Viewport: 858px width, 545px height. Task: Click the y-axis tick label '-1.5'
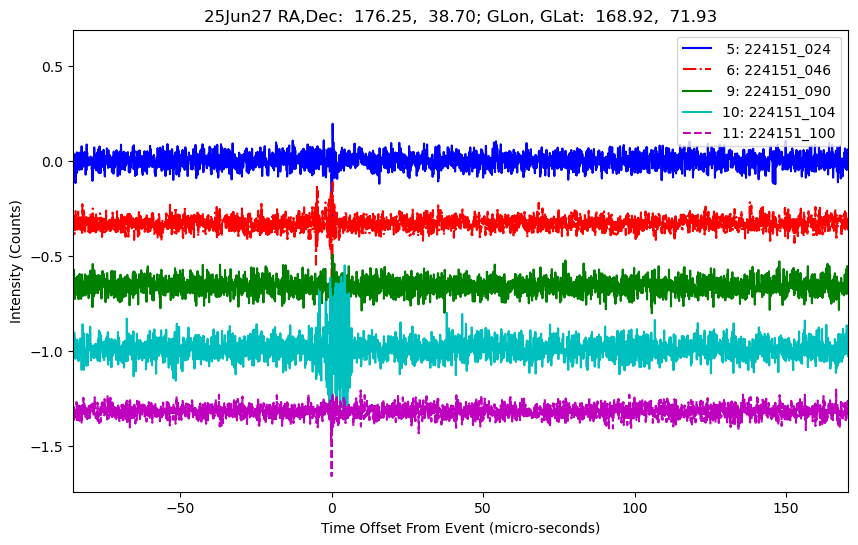(48, 447)
